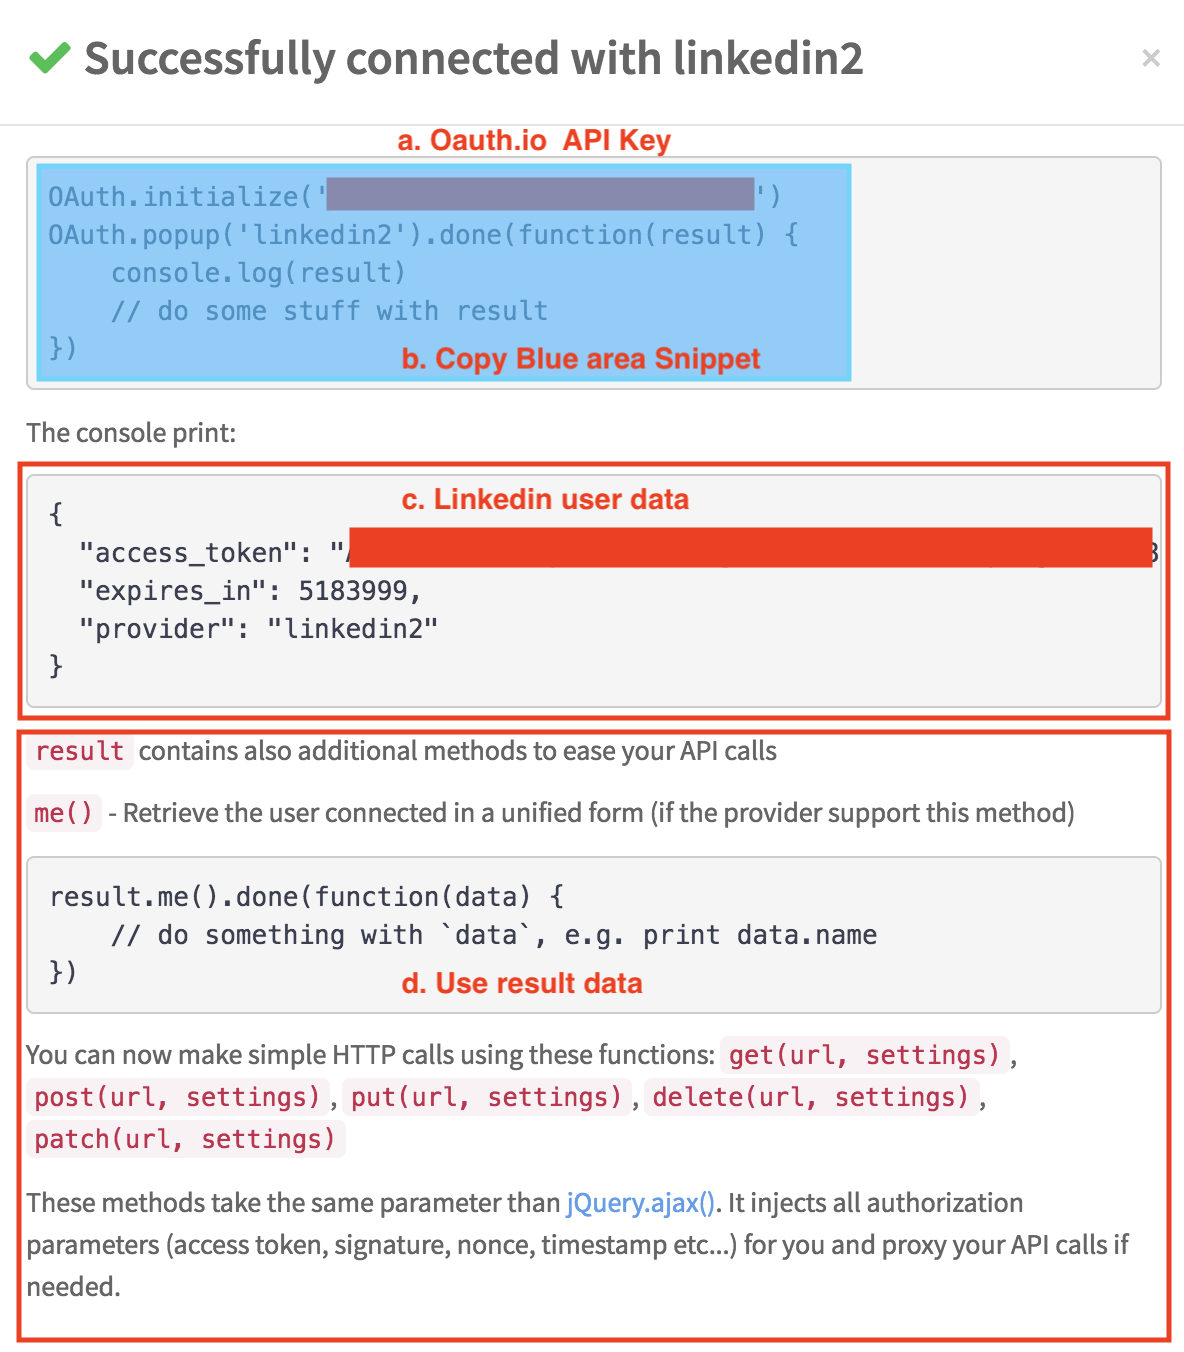Click the get(url, settings) code tag

pos(864,1055)
